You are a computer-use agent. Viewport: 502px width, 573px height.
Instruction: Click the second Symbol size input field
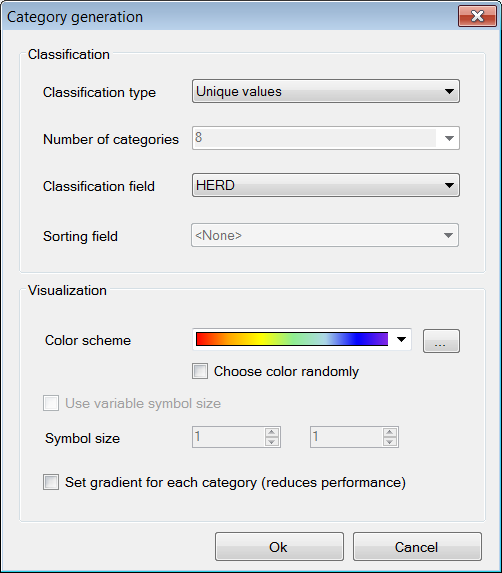[347, 437]
